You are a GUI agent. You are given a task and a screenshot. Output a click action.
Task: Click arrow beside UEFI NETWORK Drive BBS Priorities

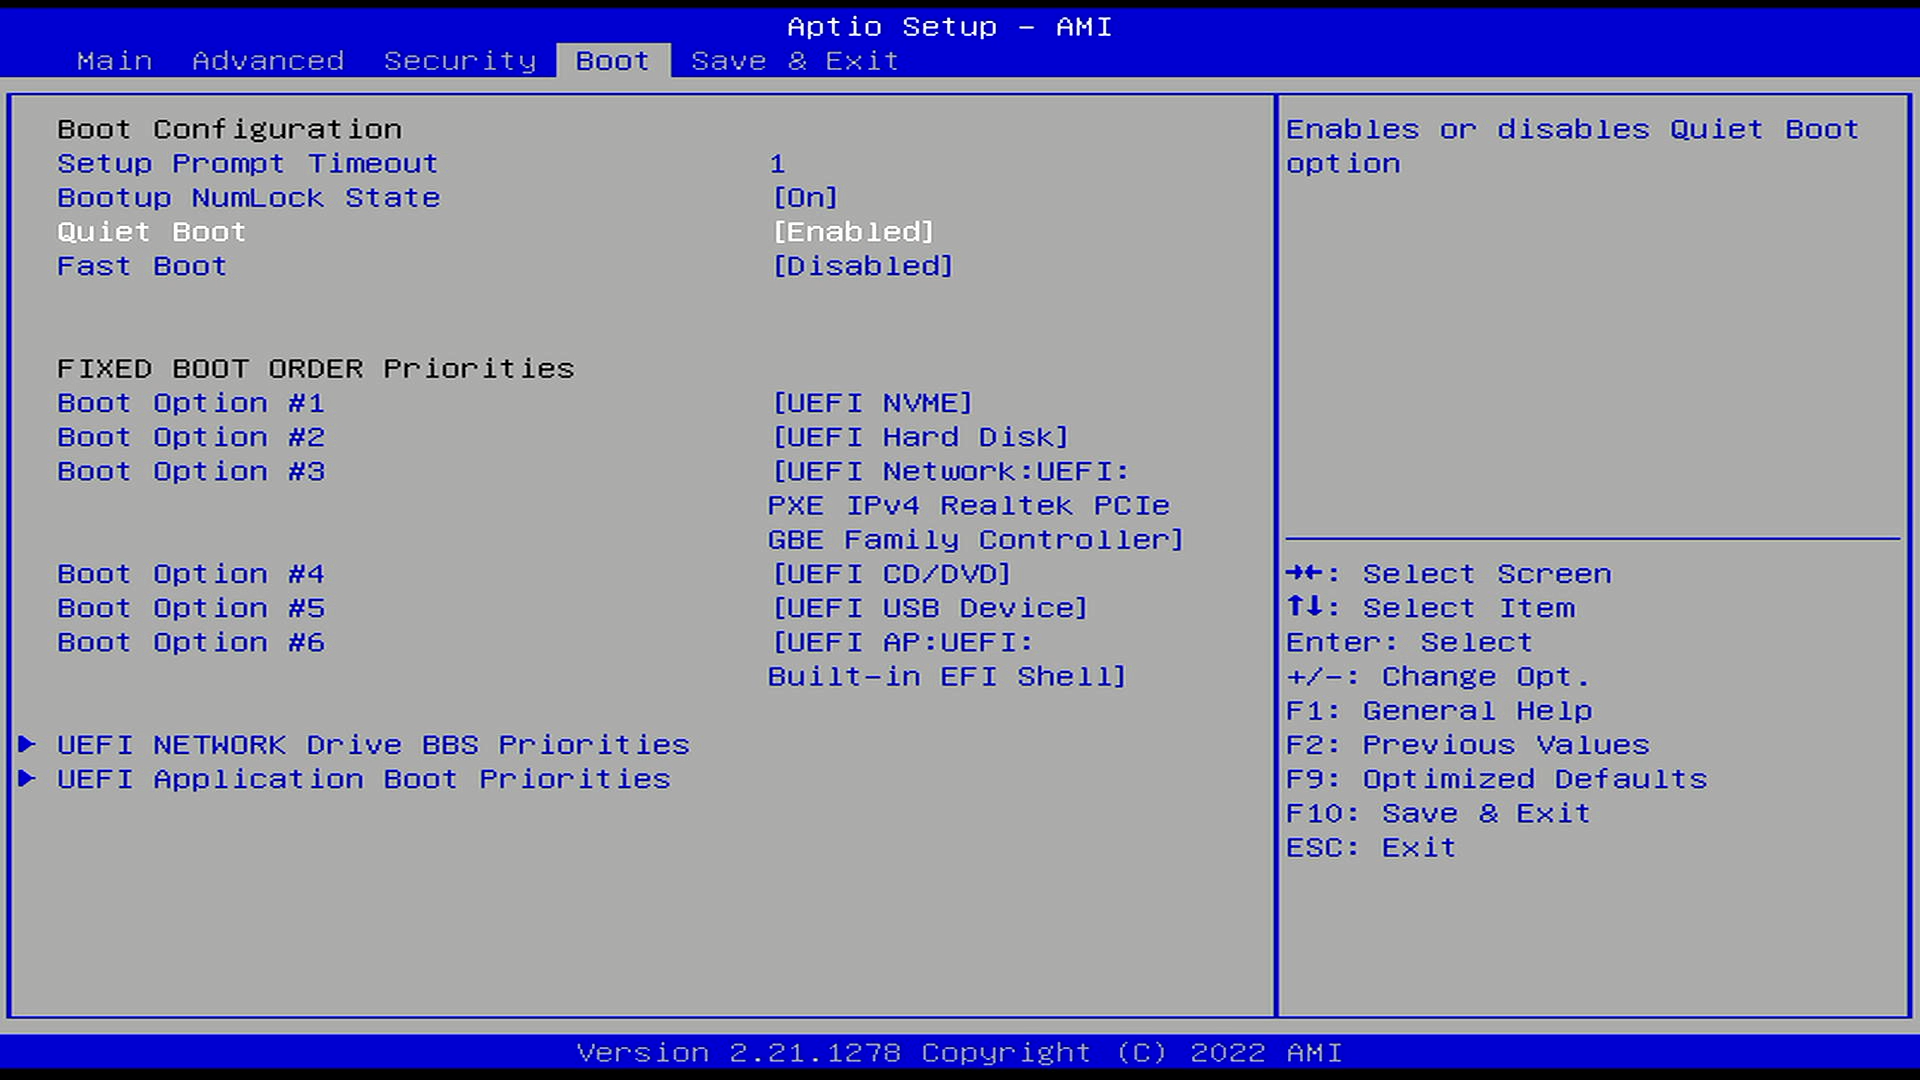(27, 744)
